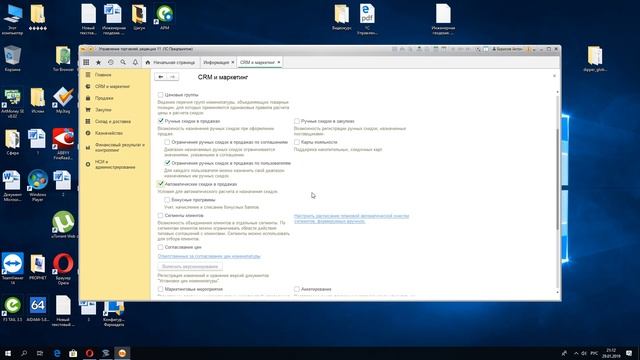The height and width of the screenshot is (360, 640).
Task: Close the CRM и маркетинг tab
Action: click(279, 62)
